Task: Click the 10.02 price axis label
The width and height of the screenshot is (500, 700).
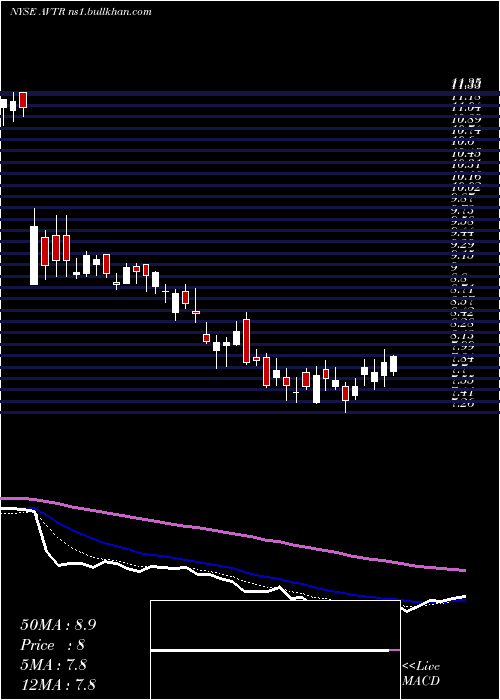Action: pyautogui.click(x=466, y=188)
